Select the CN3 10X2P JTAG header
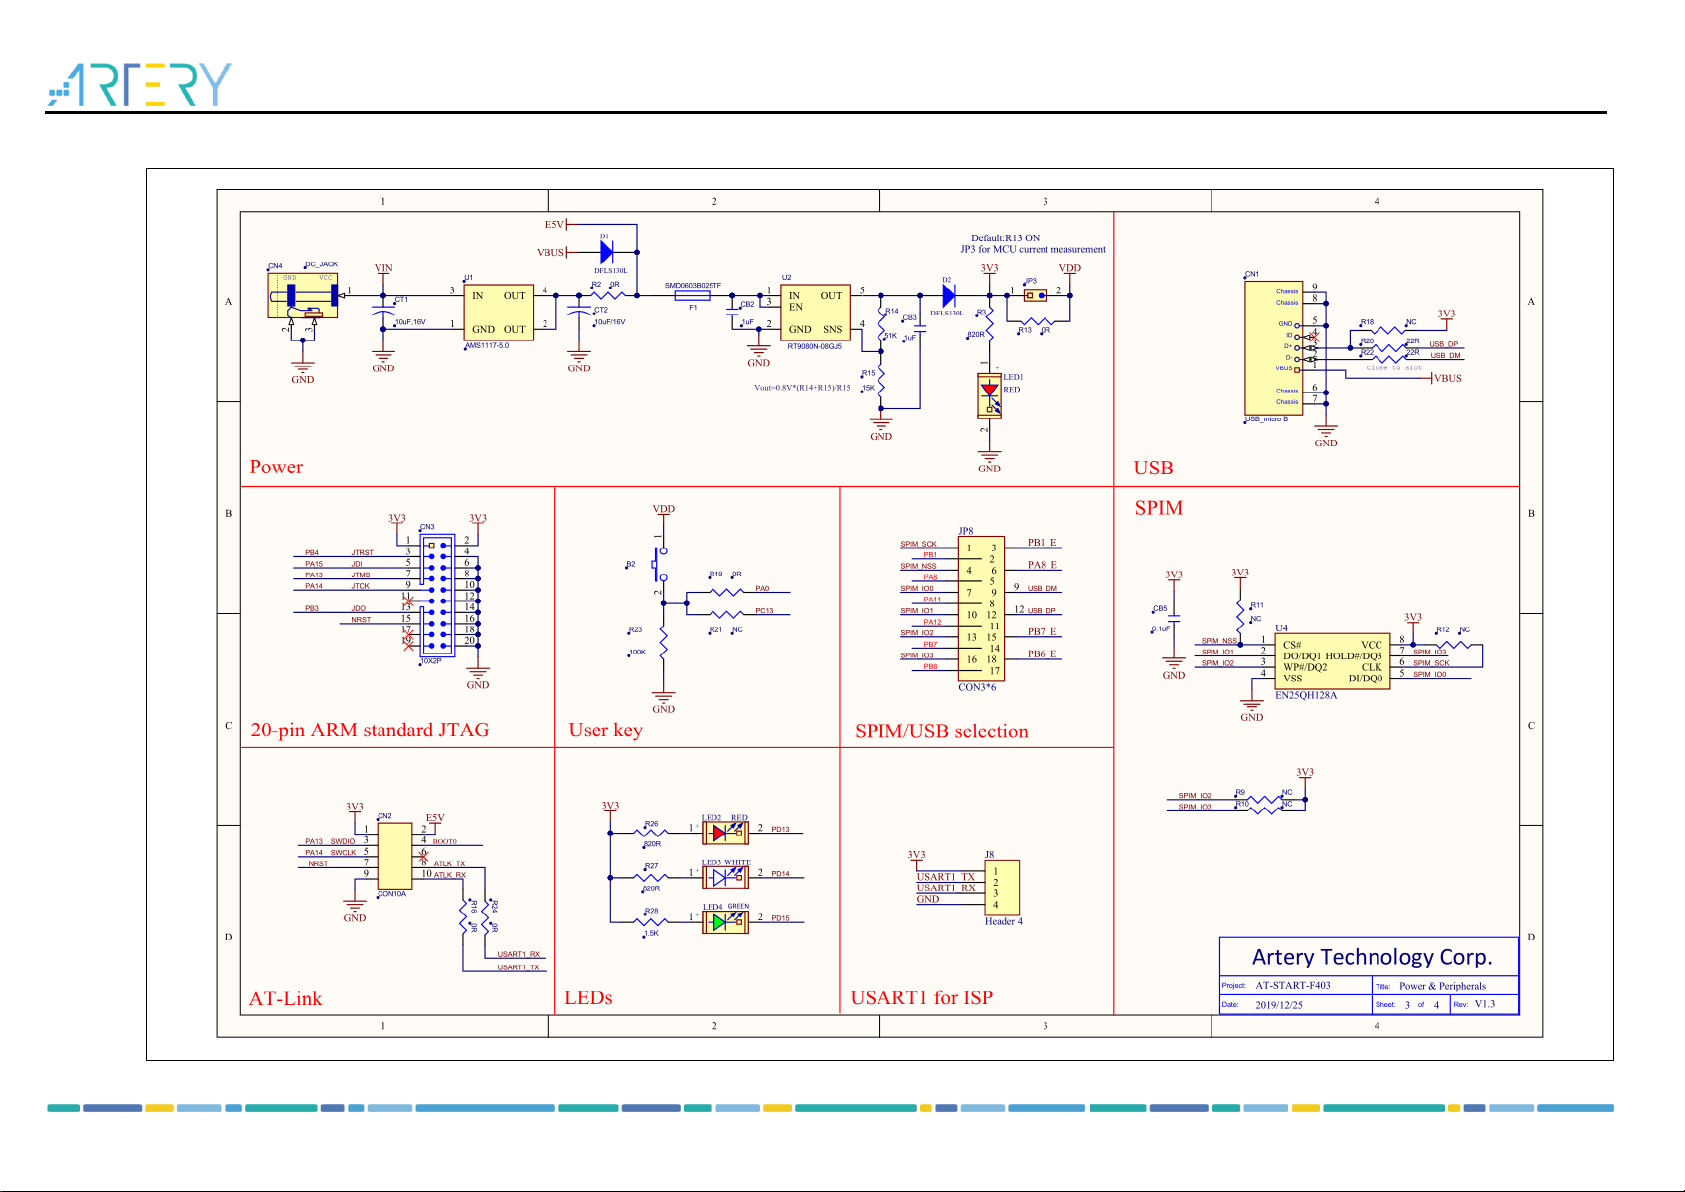The image size is (1685, 1192). tap(437, 595)
